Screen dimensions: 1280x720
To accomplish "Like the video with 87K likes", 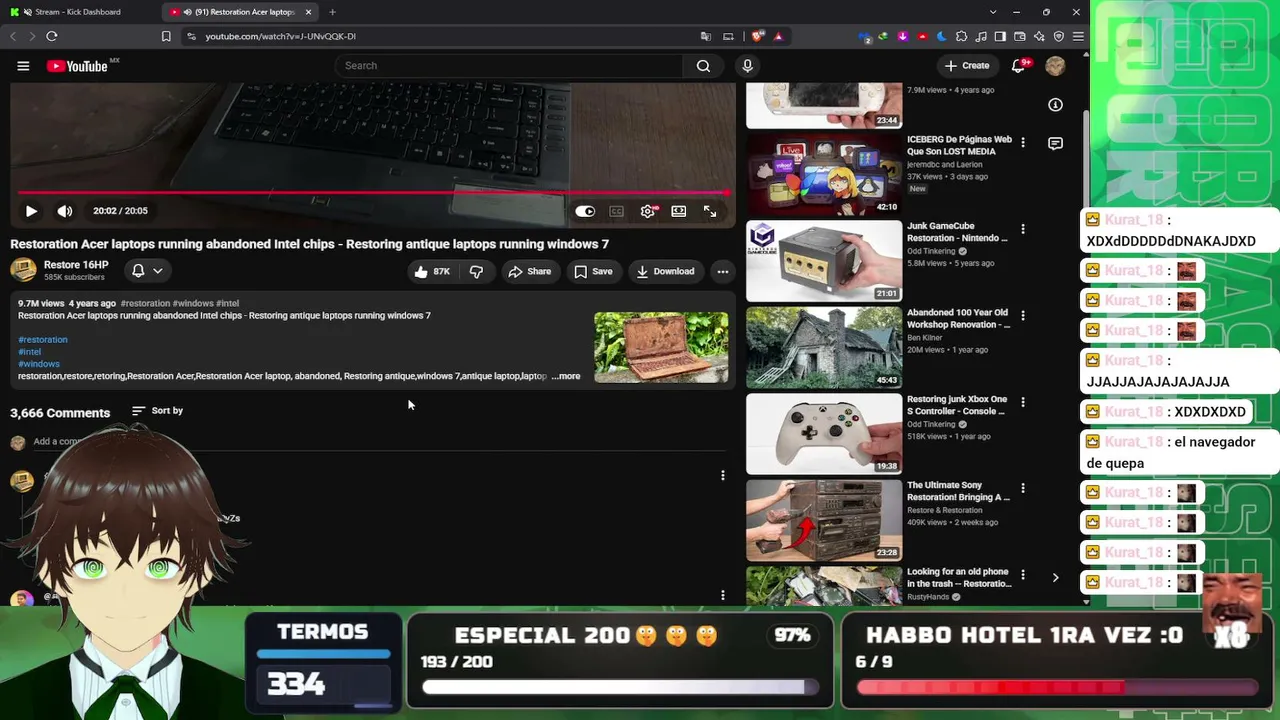I will click(432, 271).
